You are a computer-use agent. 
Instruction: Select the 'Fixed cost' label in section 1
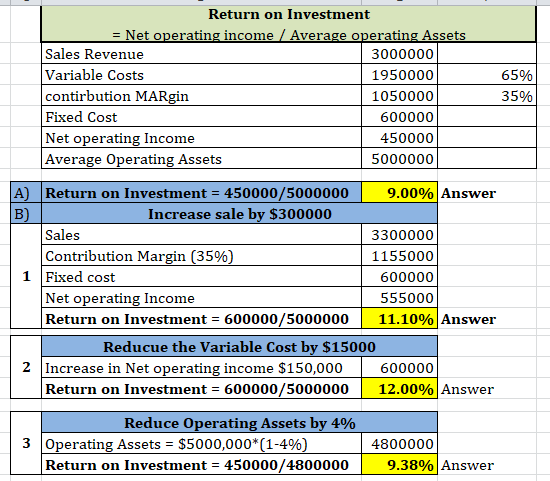(201, 276)
